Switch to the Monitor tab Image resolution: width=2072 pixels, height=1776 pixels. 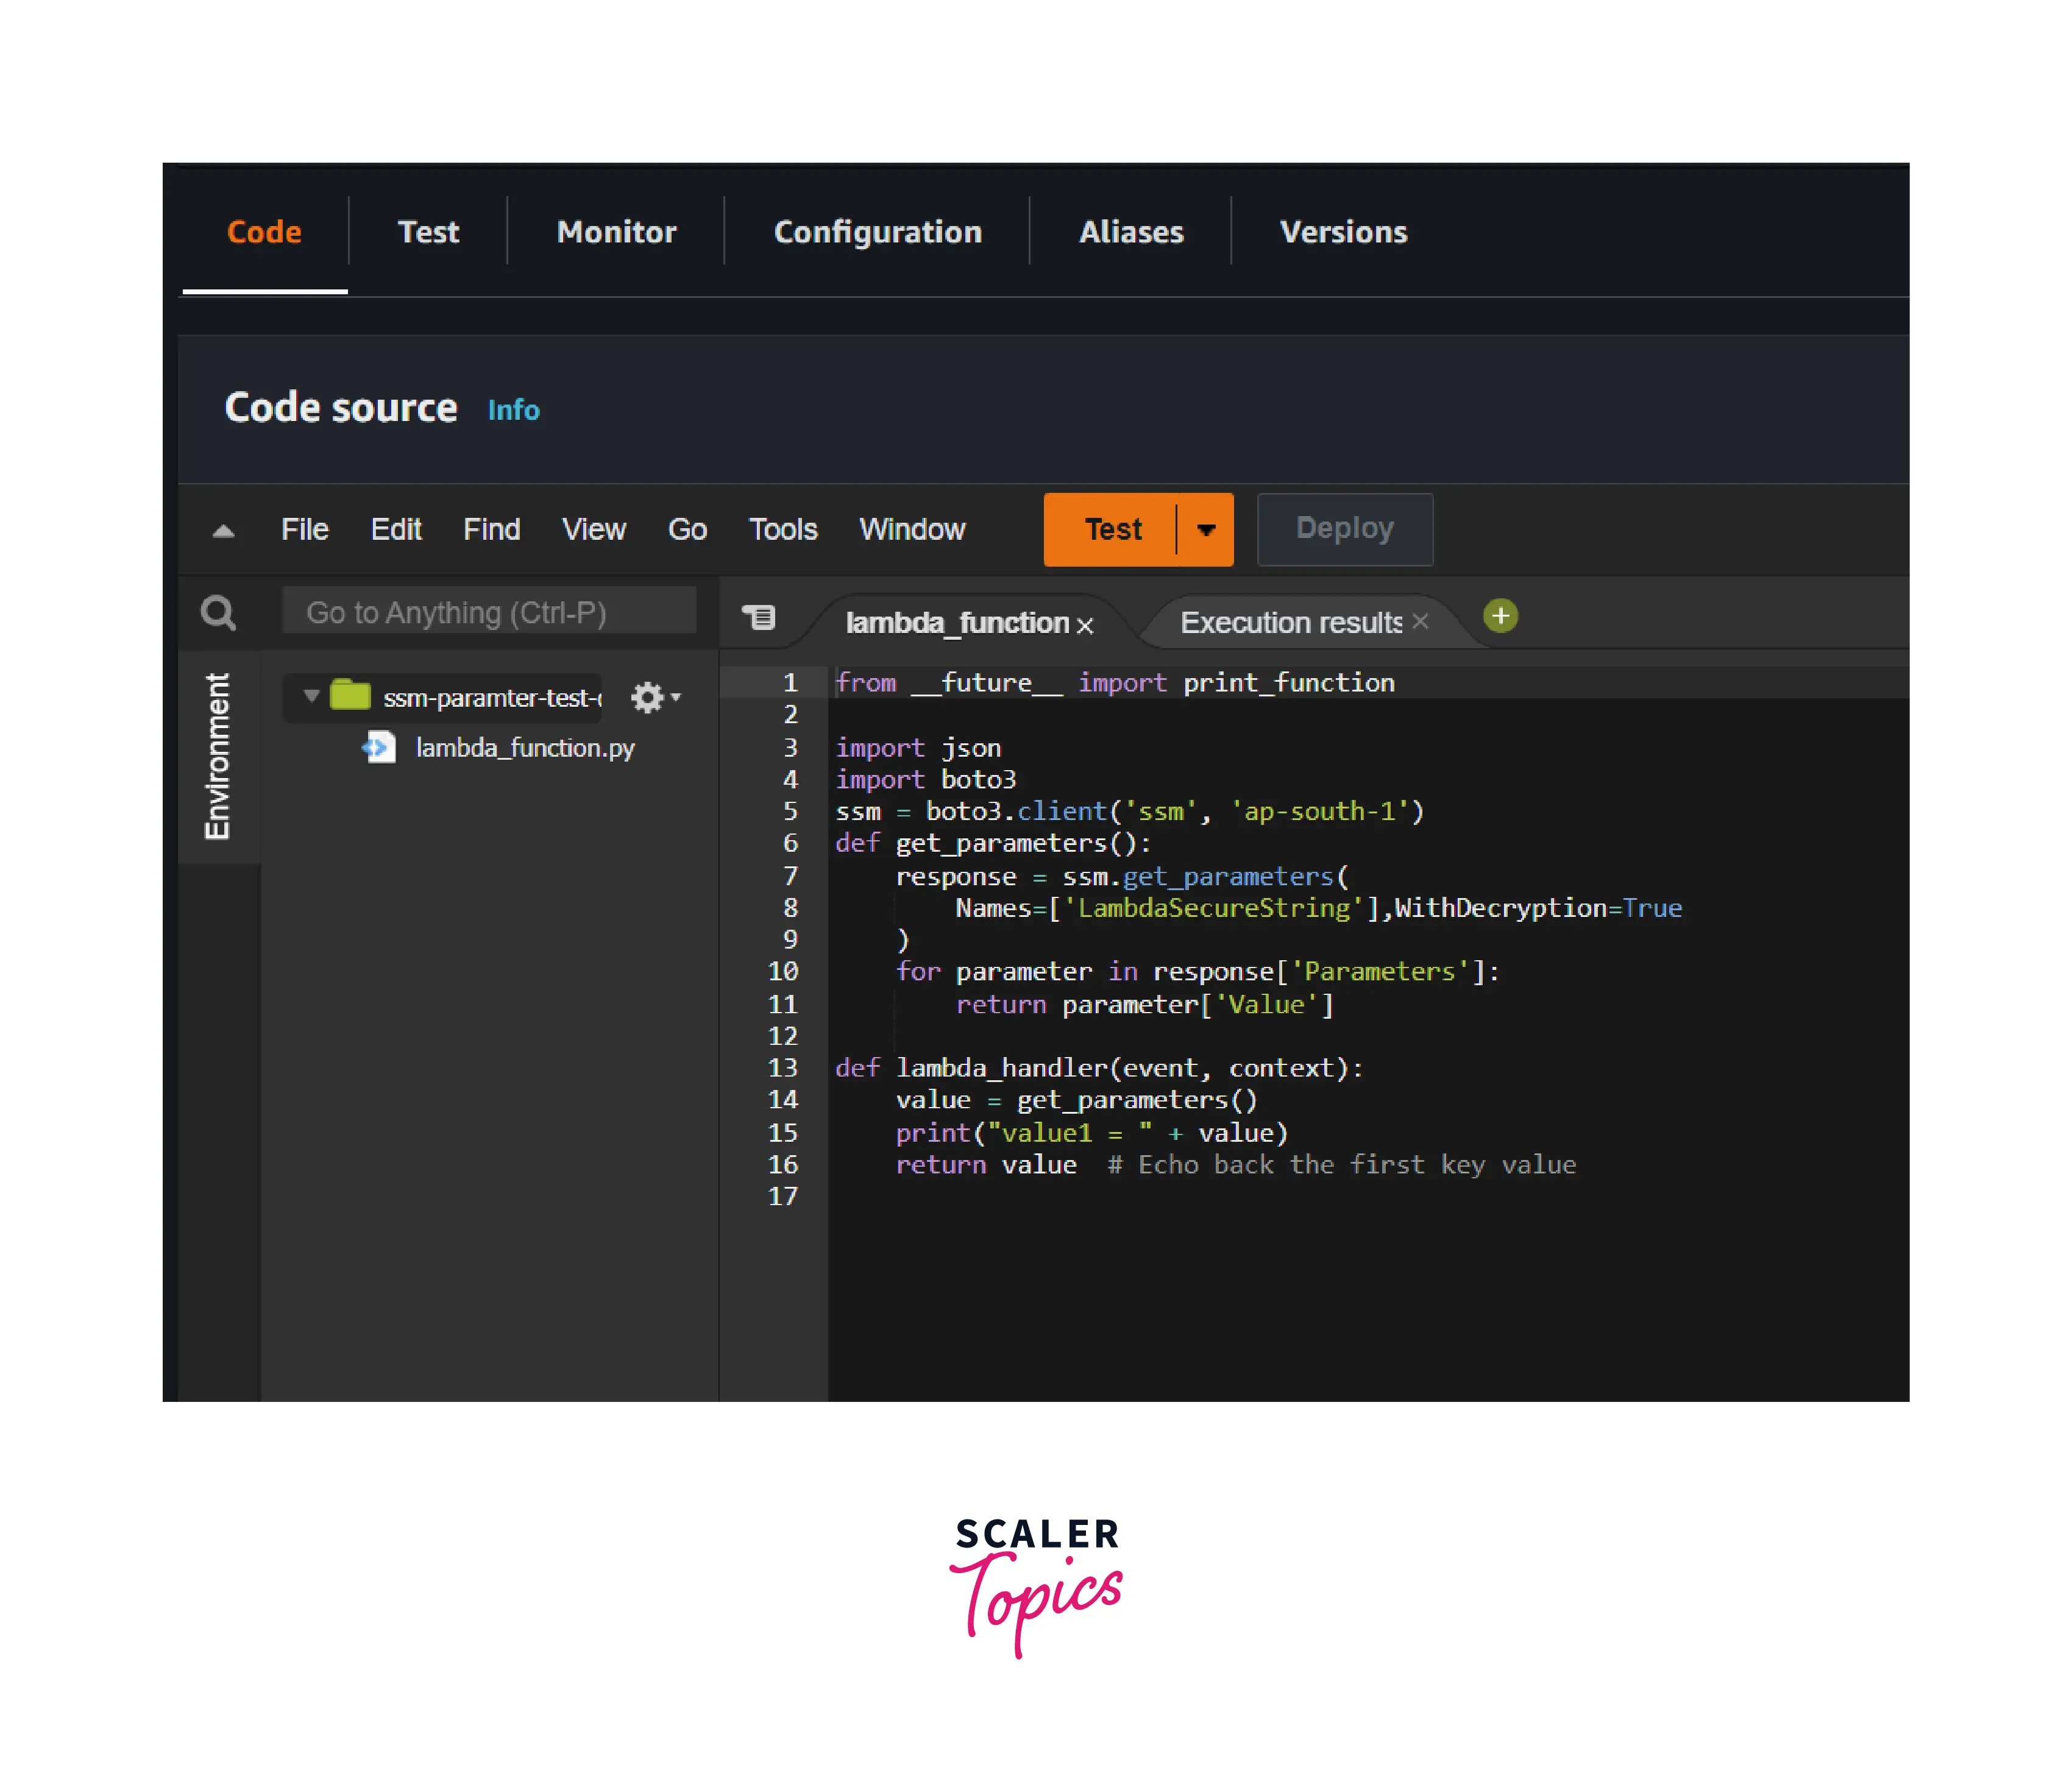pos(616,232)
